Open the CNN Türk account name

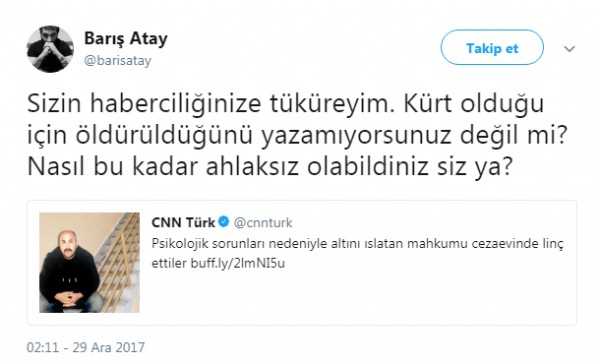[x=183, y=222]
